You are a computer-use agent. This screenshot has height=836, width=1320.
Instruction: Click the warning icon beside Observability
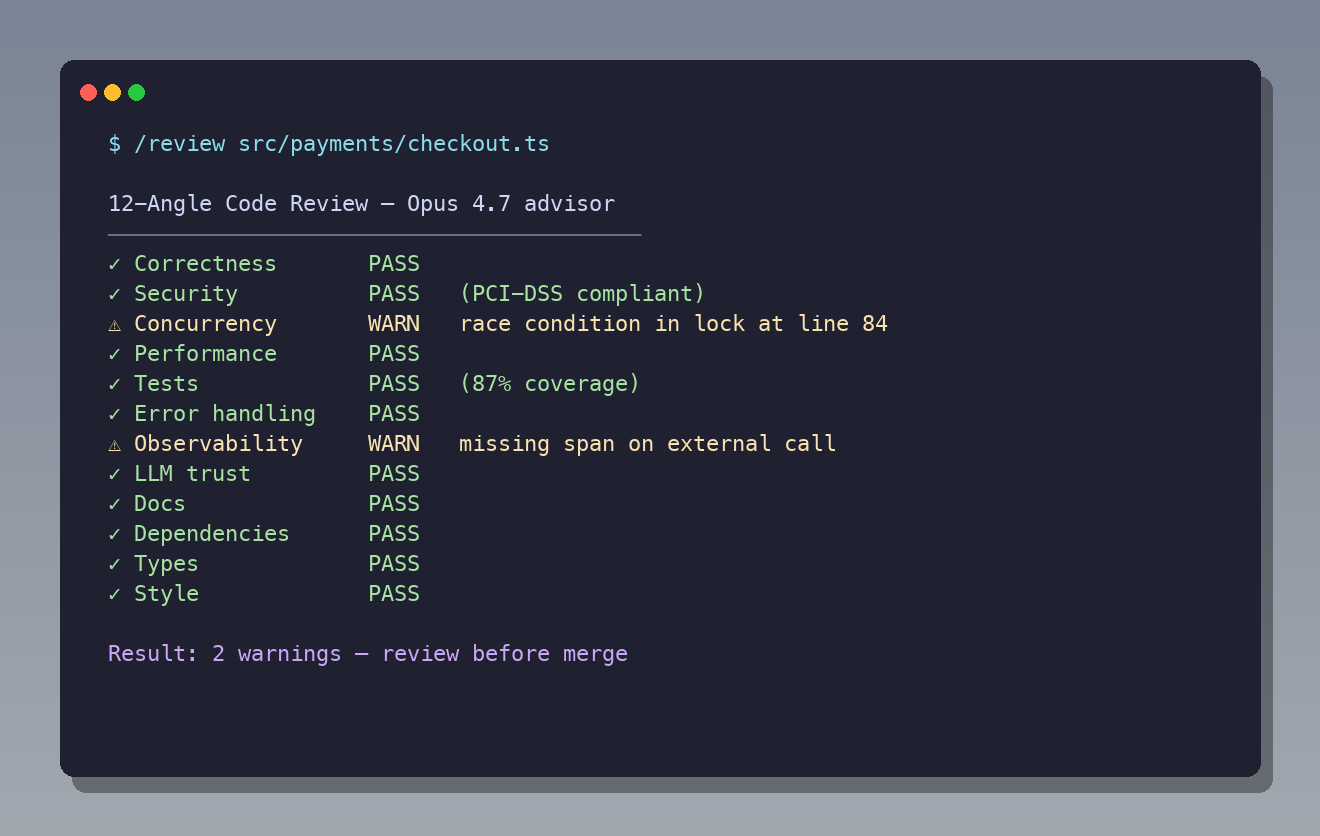114,444
